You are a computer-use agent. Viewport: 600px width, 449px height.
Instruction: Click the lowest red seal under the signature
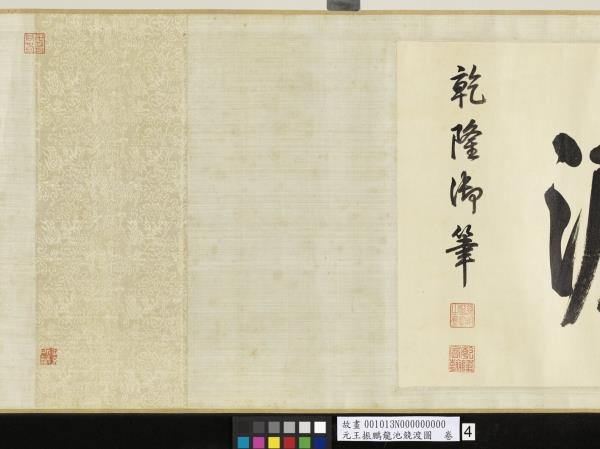pos(462,359)
